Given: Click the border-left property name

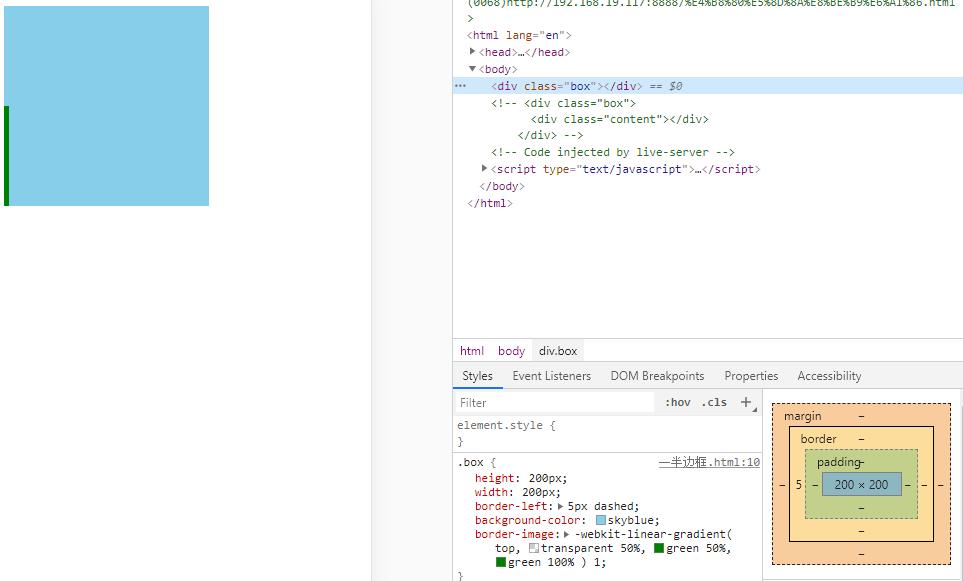Looking at the screenshot, I should [510, 506].
